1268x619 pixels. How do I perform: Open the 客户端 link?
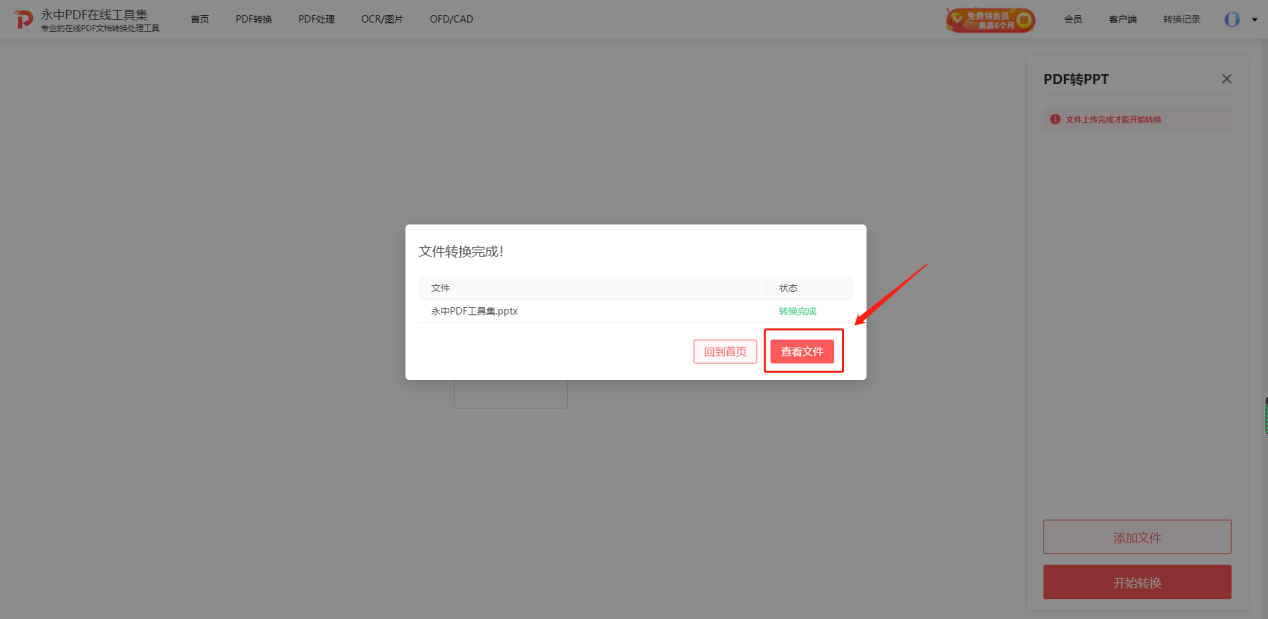click(x=1122, y=19)
